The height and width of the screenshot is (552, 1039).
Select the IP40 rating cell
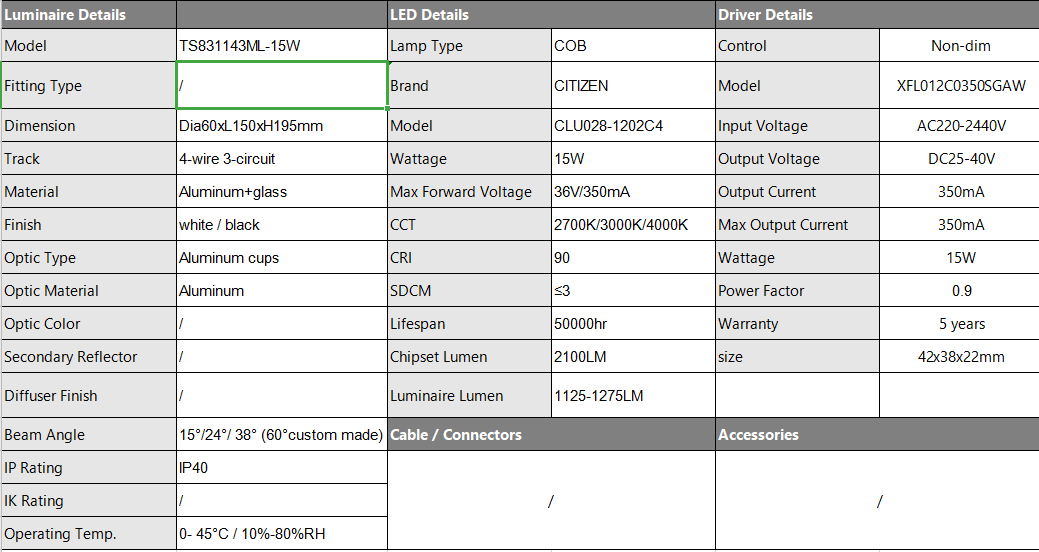[x=282, y=467]
